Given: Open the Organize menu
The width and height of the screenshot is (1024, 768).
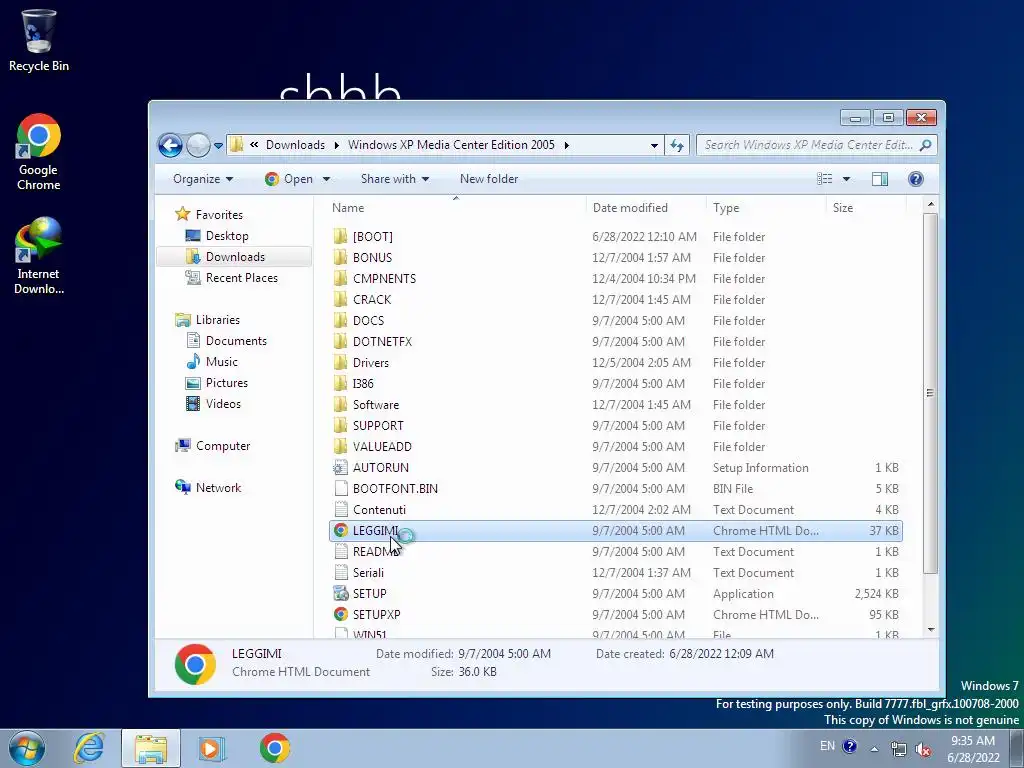Looking at the screenshot, I should point(202,179).
